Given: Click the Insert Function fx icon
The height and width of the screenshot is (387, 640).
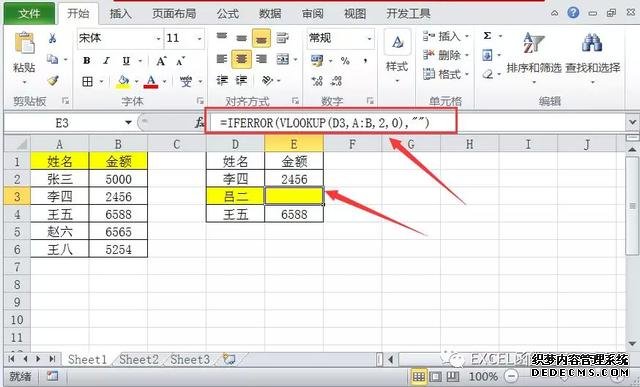Looking at the screenshot, I should [200, 122].
